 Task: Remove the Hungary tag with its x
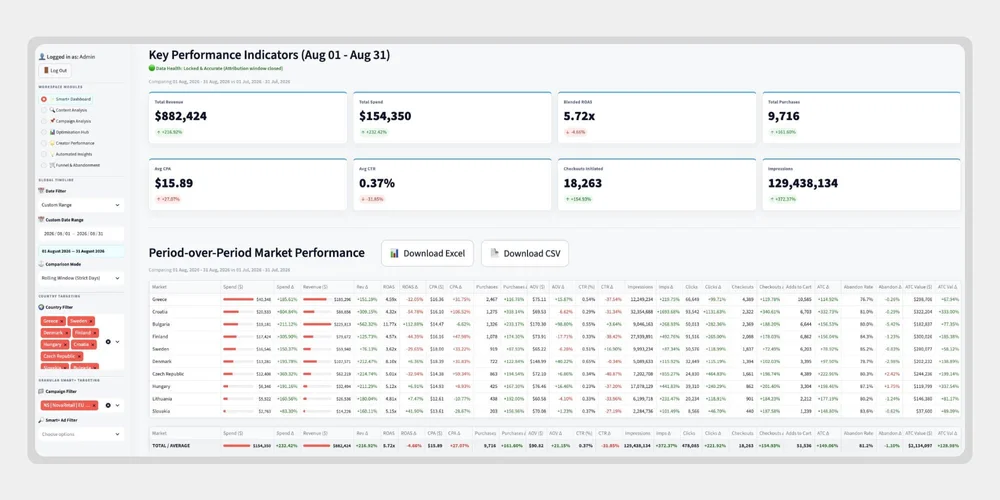tap(66, 344)
